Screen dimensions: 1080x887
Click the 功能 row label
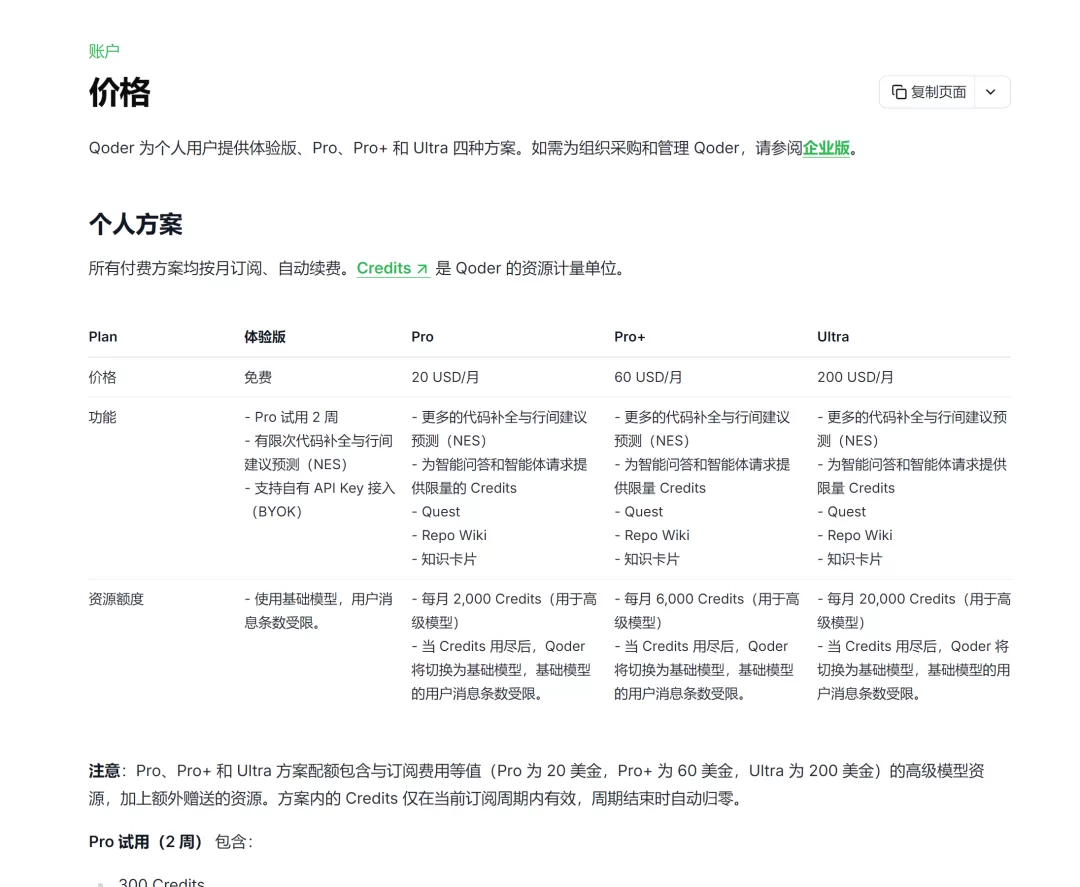103,417
